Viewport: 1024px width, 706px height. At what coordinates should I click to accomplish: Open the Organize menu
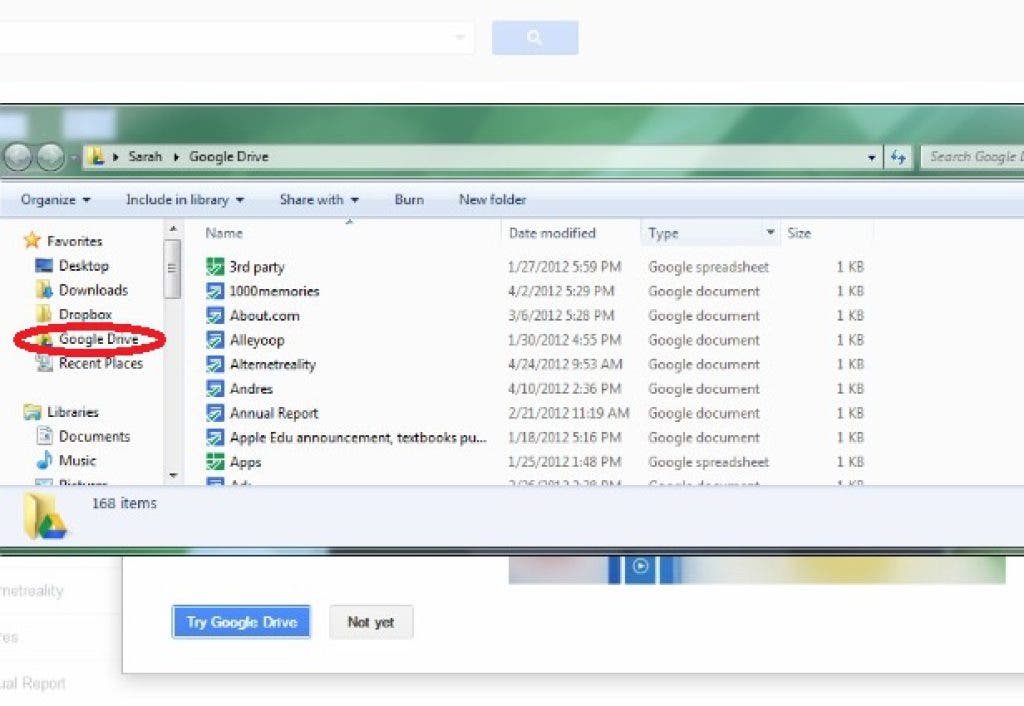pyautogui.click(x=56, y=200)
